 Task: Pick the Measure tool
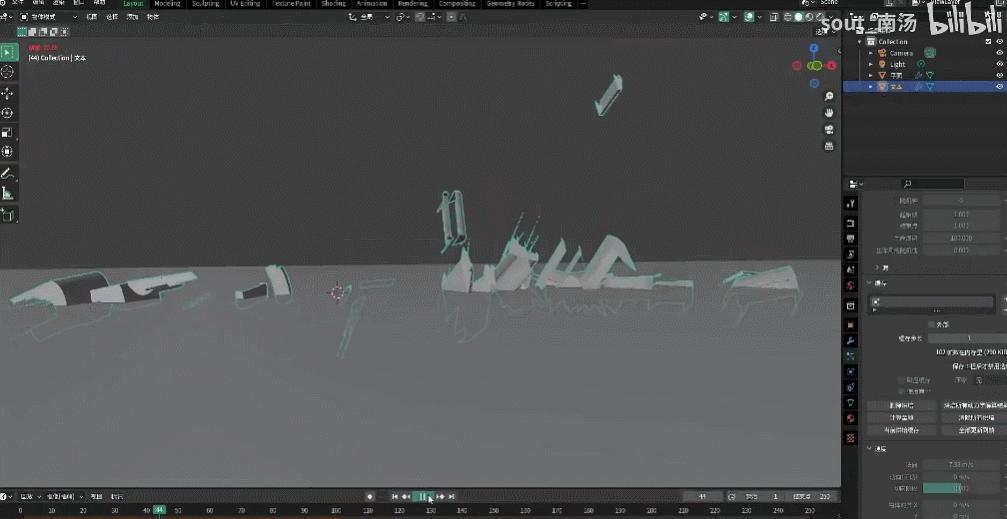pos(8,193)
